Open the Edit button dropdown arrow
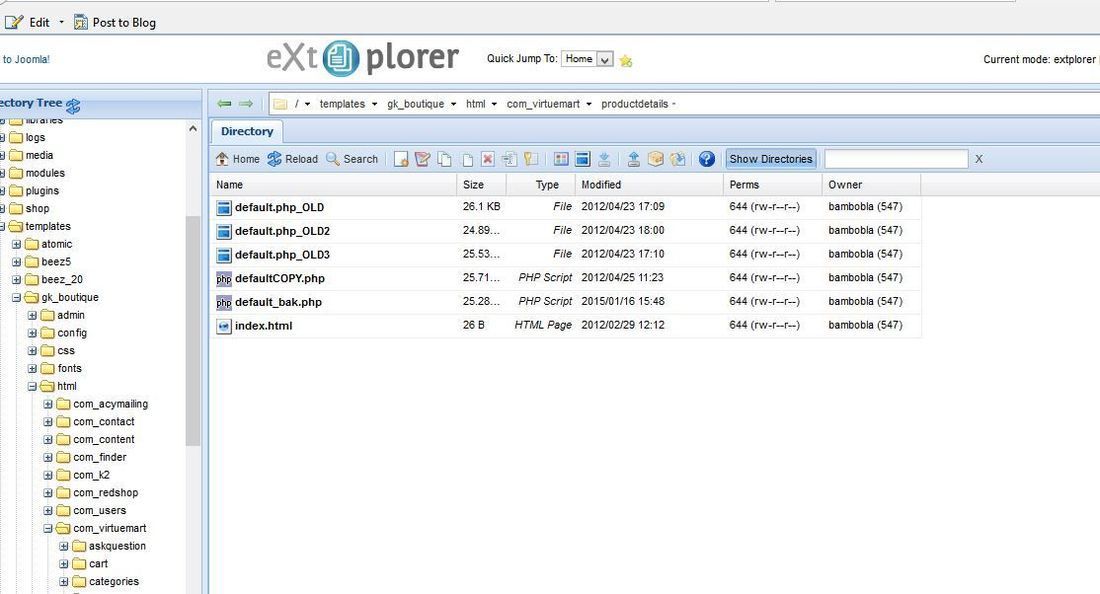Screen dimensions: 1100x594 coord(61,22)
